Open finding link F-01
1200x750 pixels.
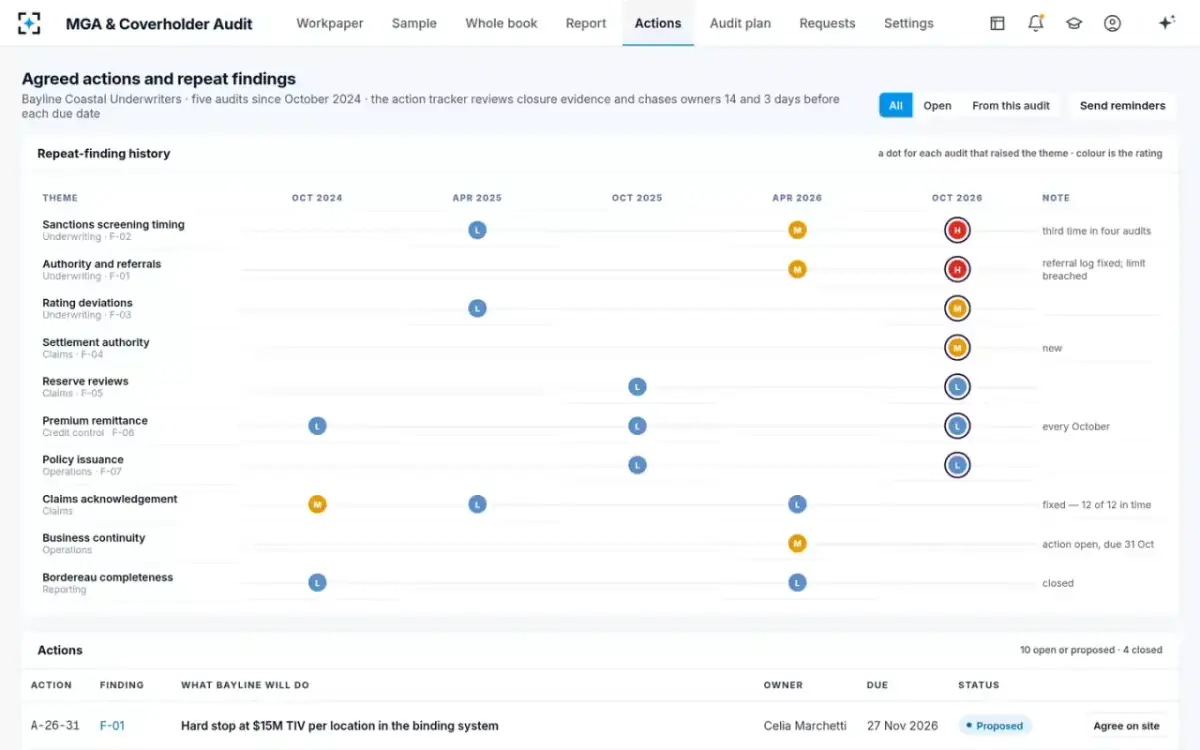point(112,726)
